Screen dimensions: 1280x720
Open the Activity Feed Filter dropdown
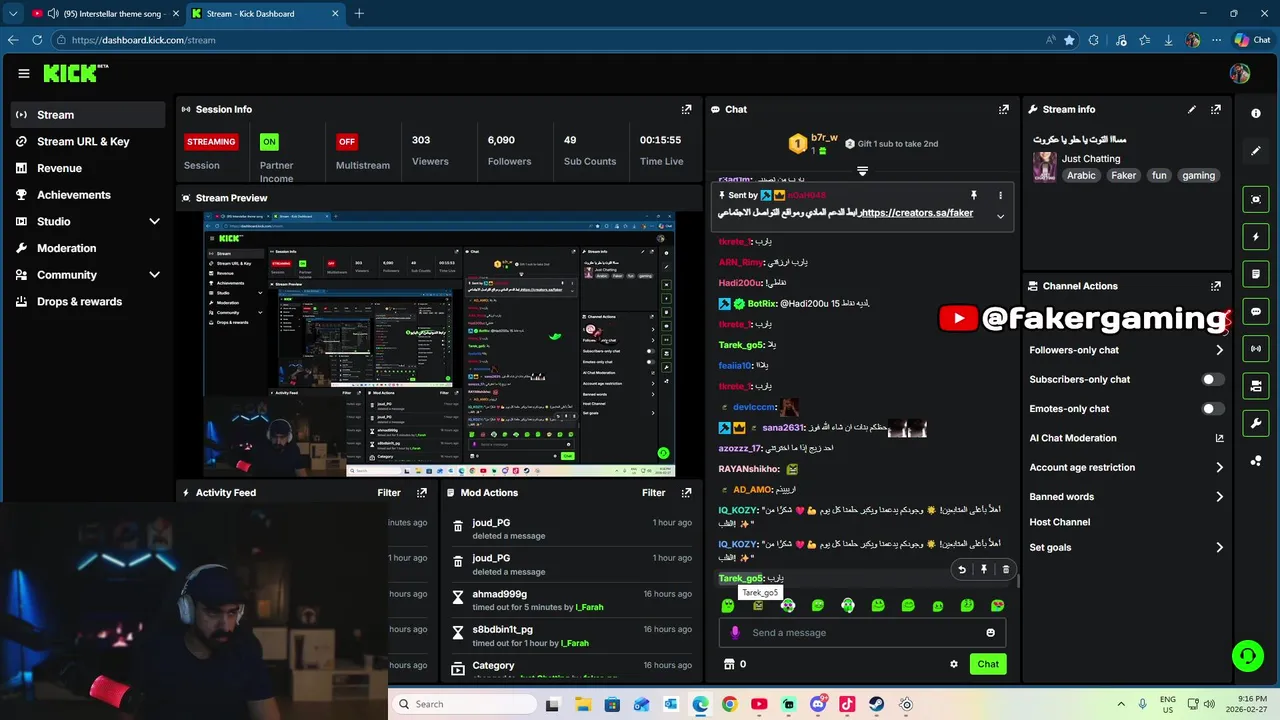(389, 493)
